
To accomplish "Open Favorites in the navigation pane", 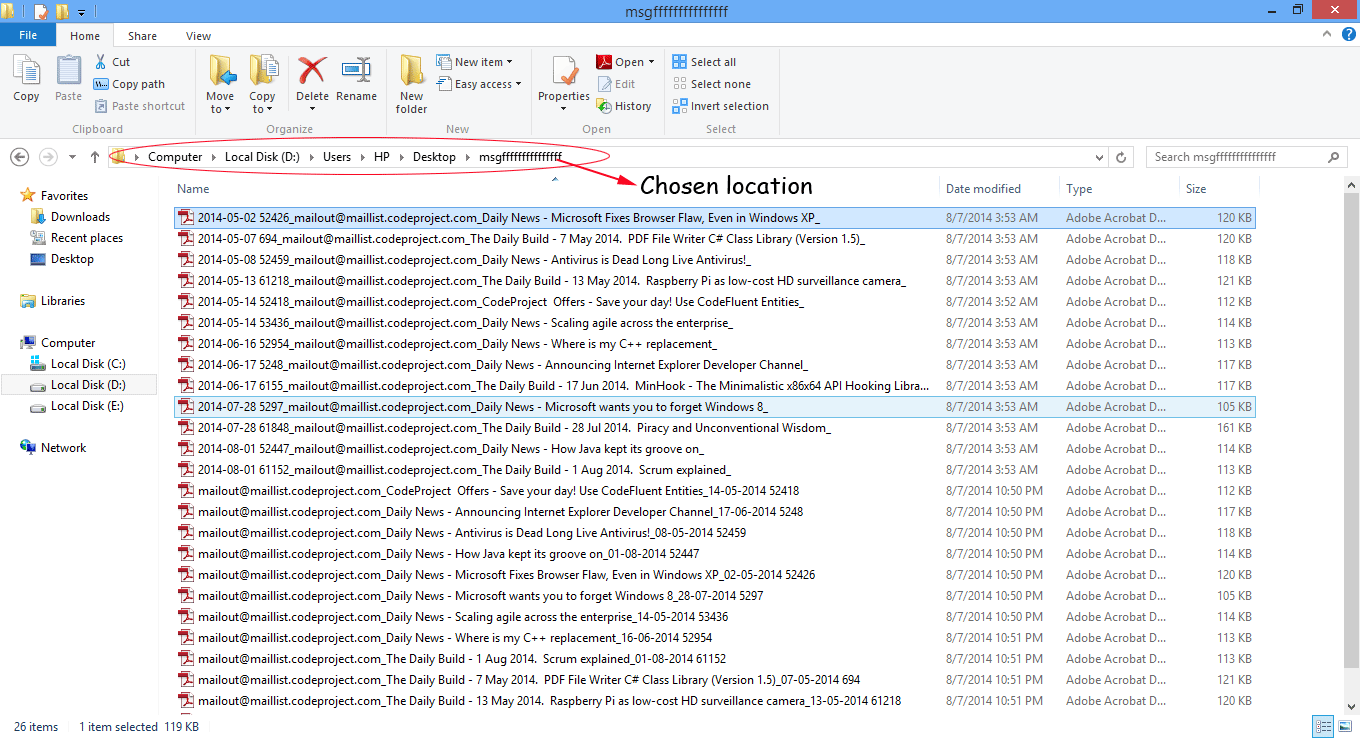I will pyautogui.click(x=64, y=196).
